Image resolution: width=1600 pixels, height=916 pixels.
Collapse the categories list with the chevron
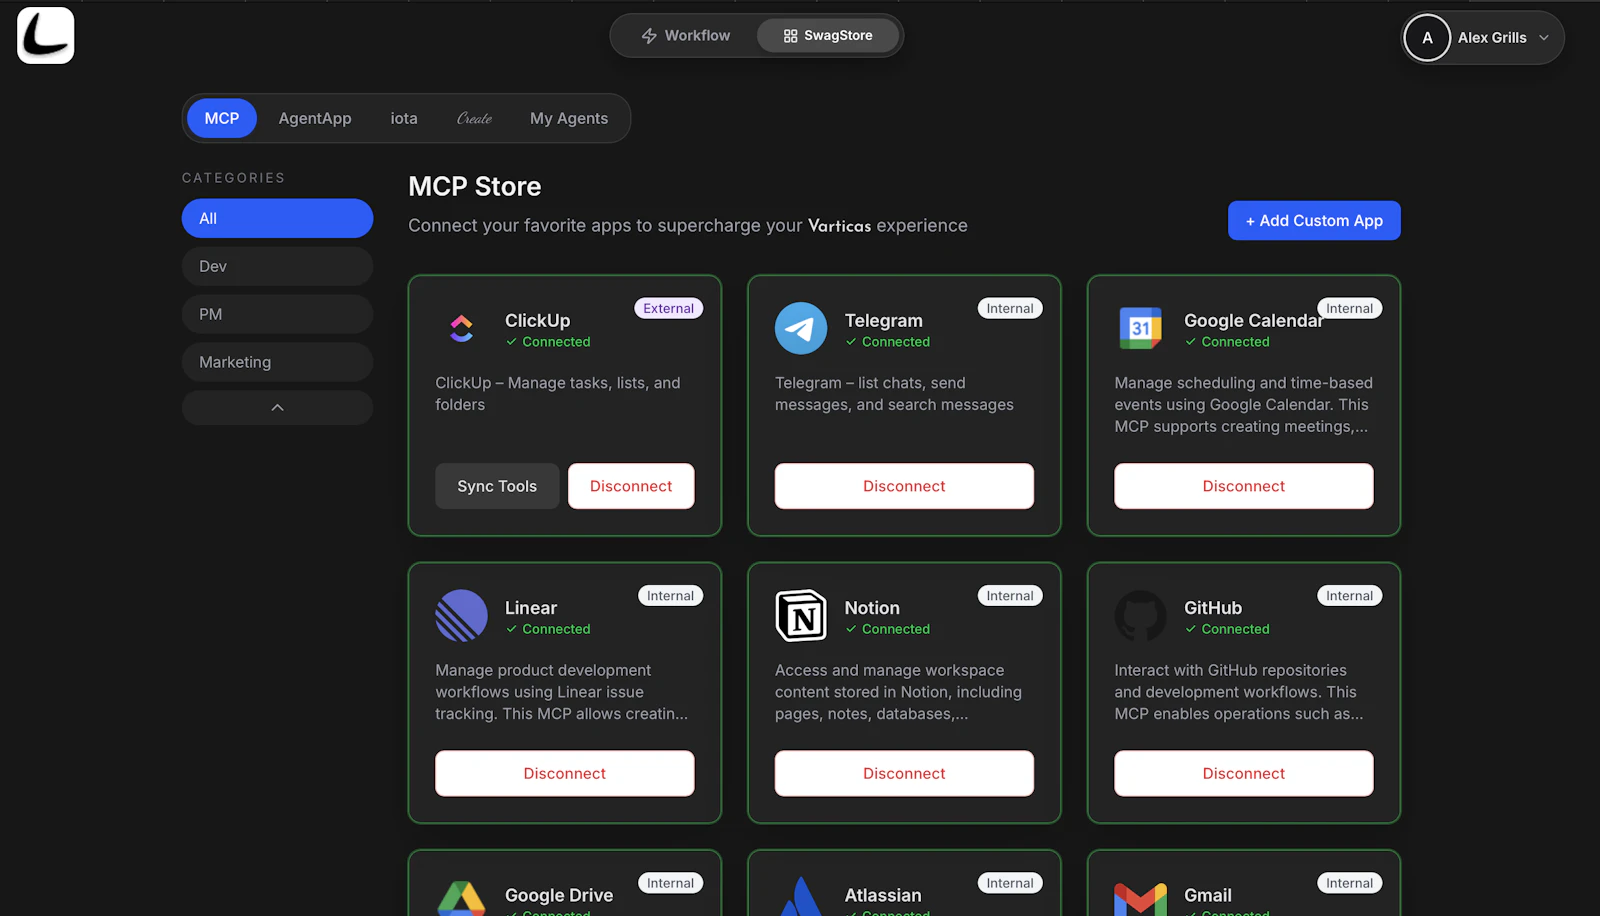click(x=277, y=408)
